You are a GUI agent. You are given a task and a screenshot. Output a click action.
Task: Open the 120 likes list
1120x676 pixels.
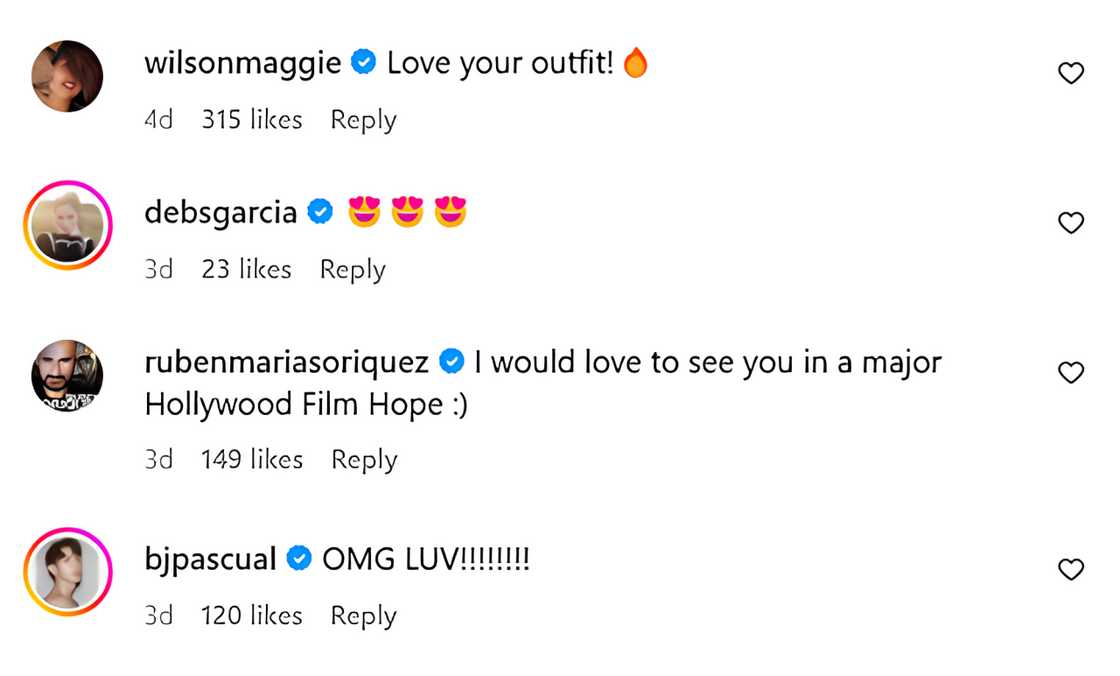click(251, 616)
